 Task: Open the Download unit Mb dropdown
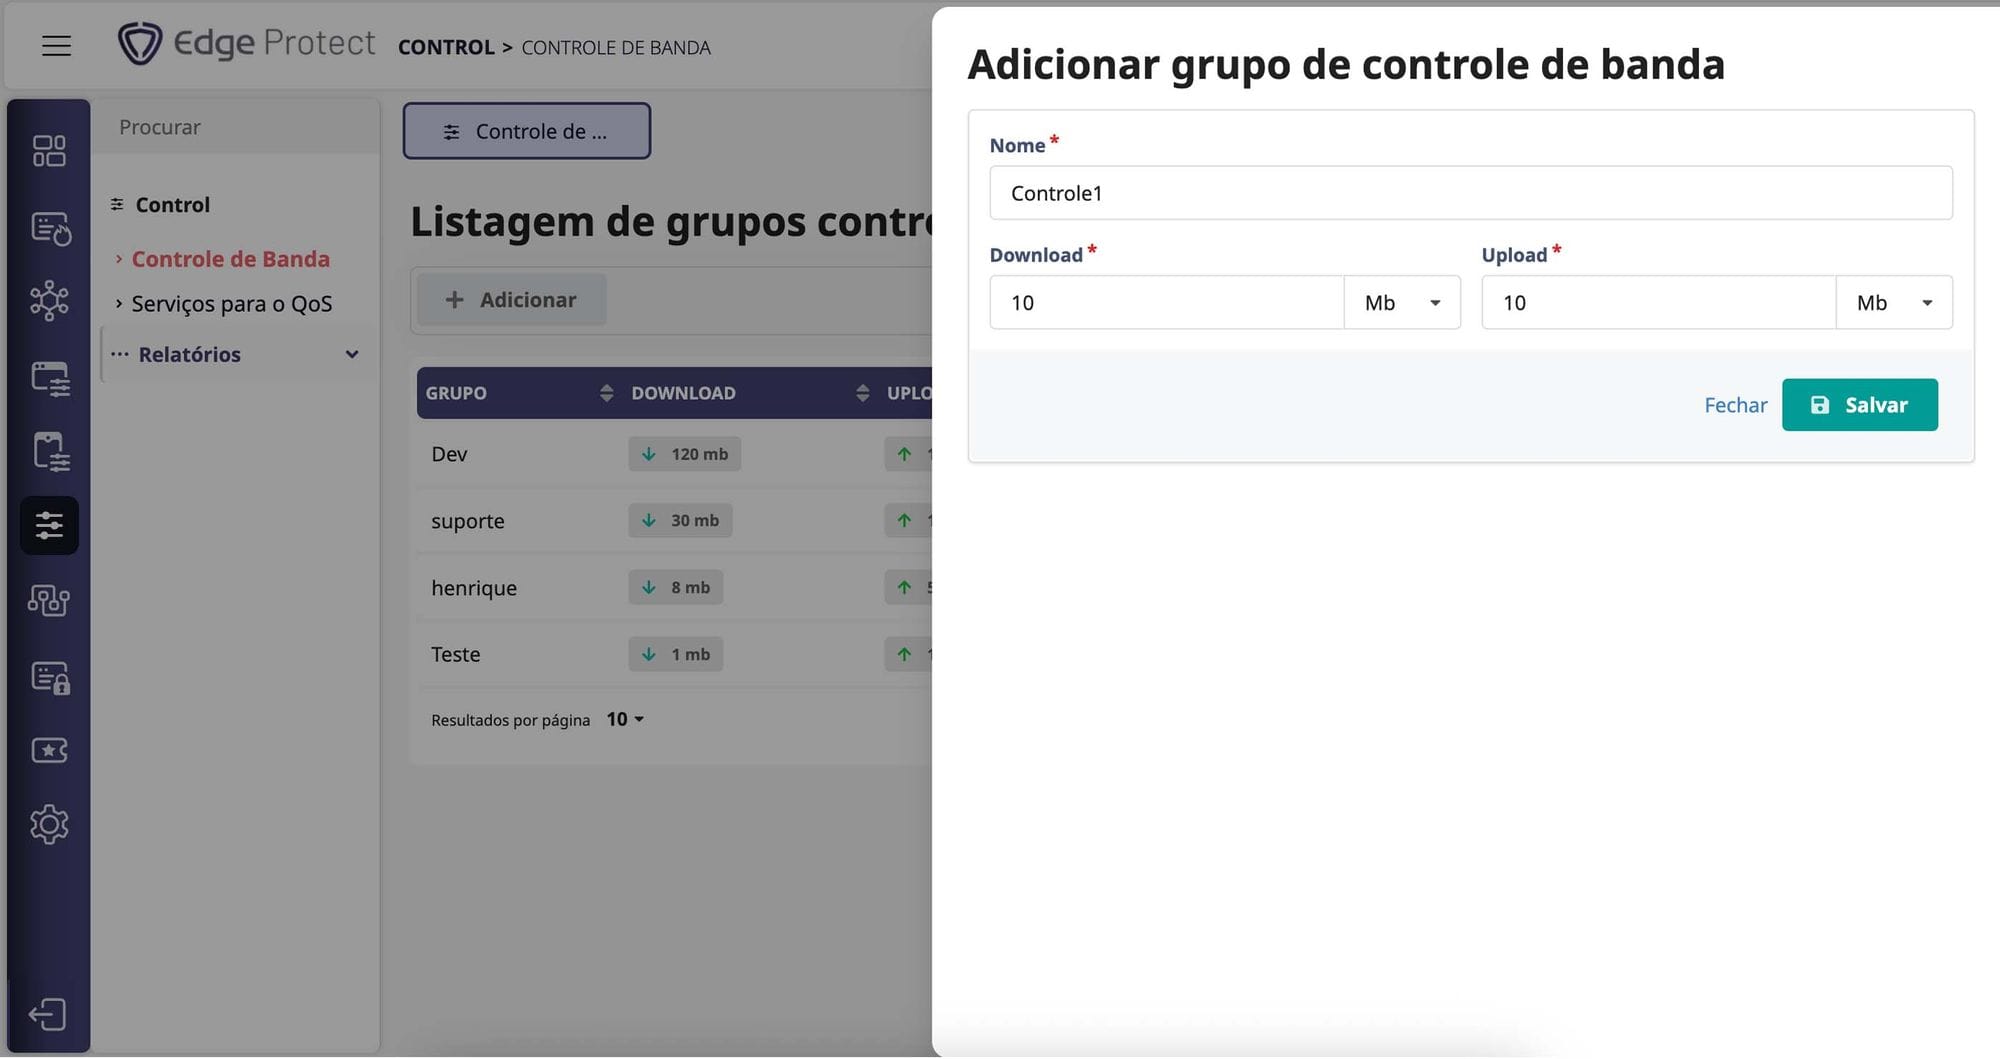pyautogui.click(x=1402, y=303)
